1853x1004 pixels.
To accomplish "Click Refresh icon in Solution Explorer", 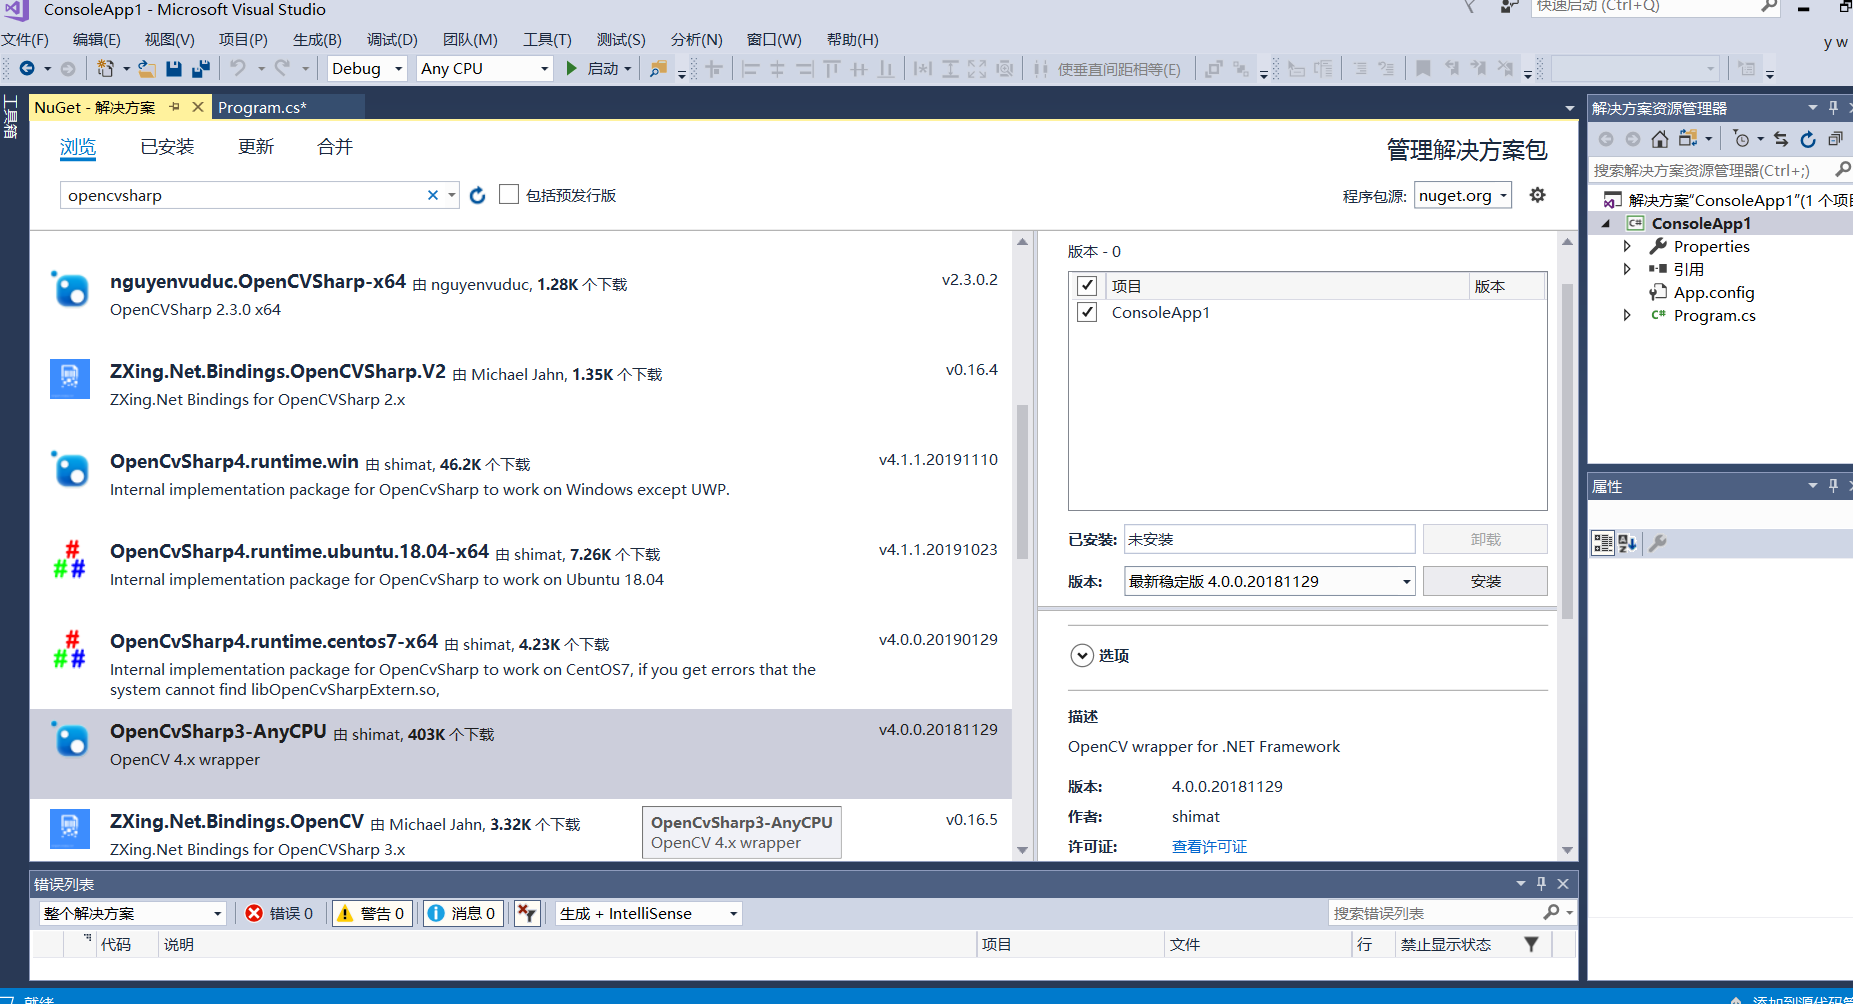I will 1808,139.
